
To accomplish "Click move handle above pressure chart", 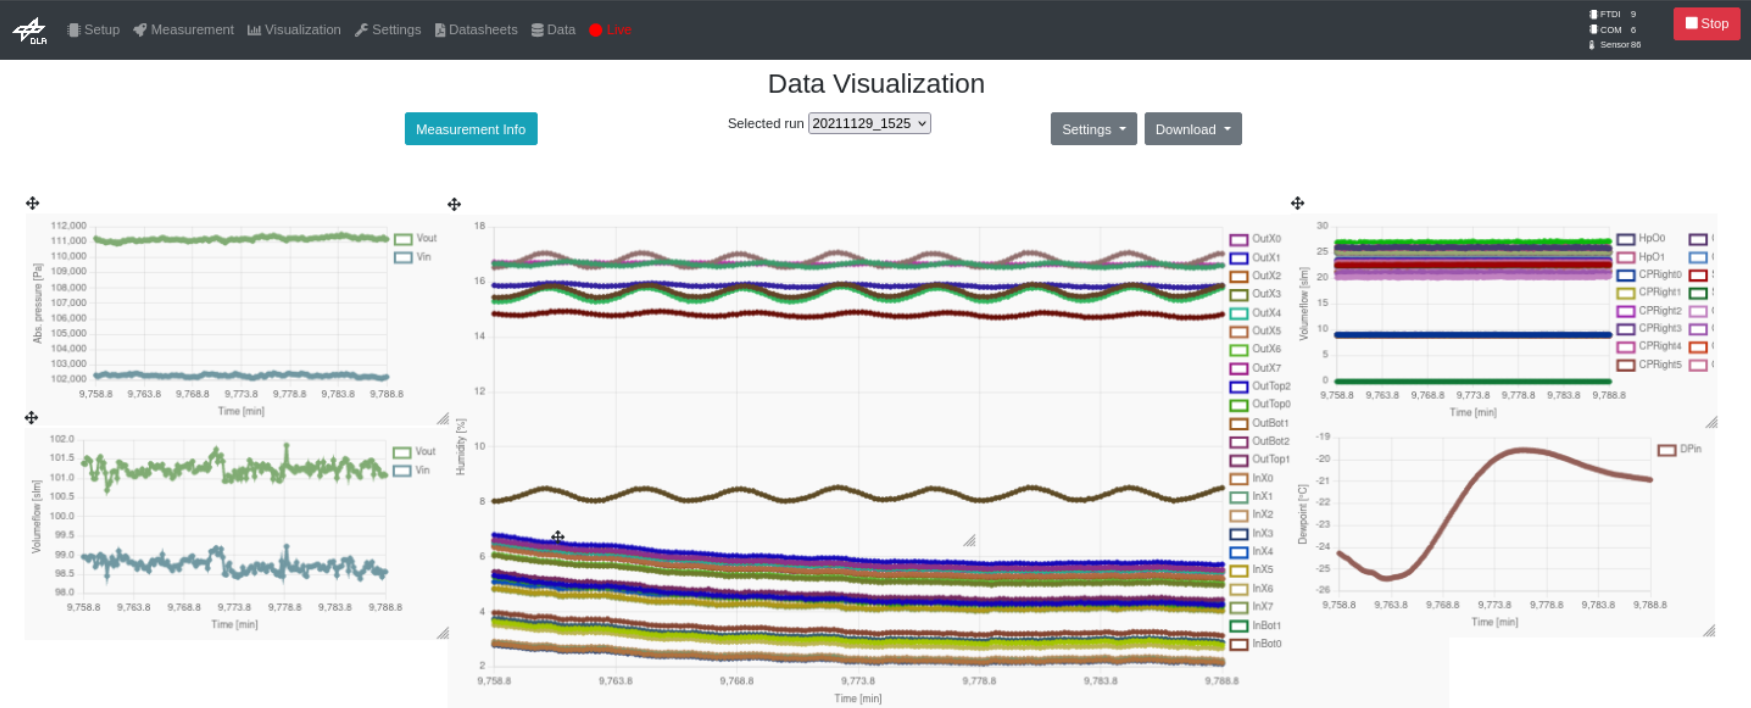I will [33, 203].
